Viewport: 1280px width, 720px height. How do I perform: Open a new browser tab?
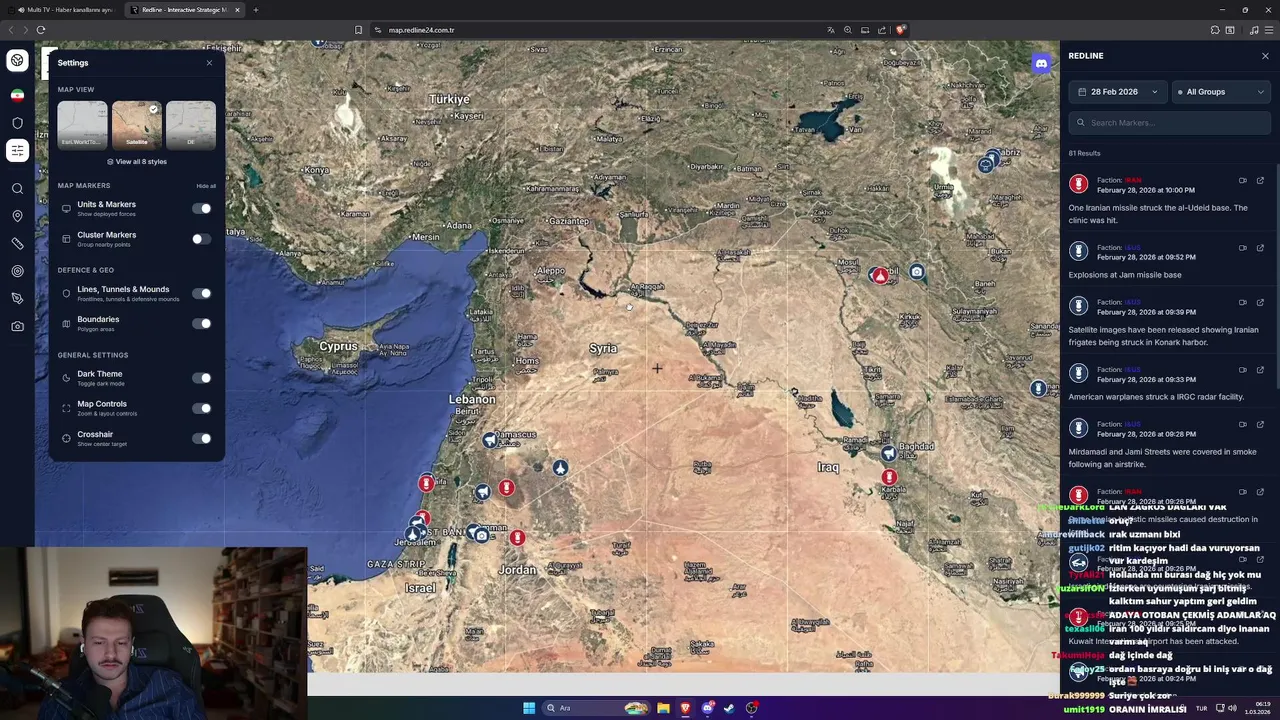(x=256, y=10)
